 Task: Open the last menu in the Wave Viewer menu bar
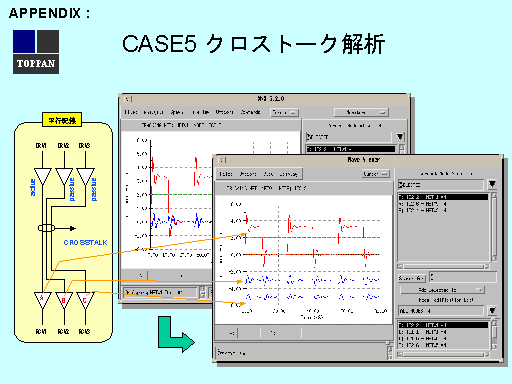click(288, 174)
